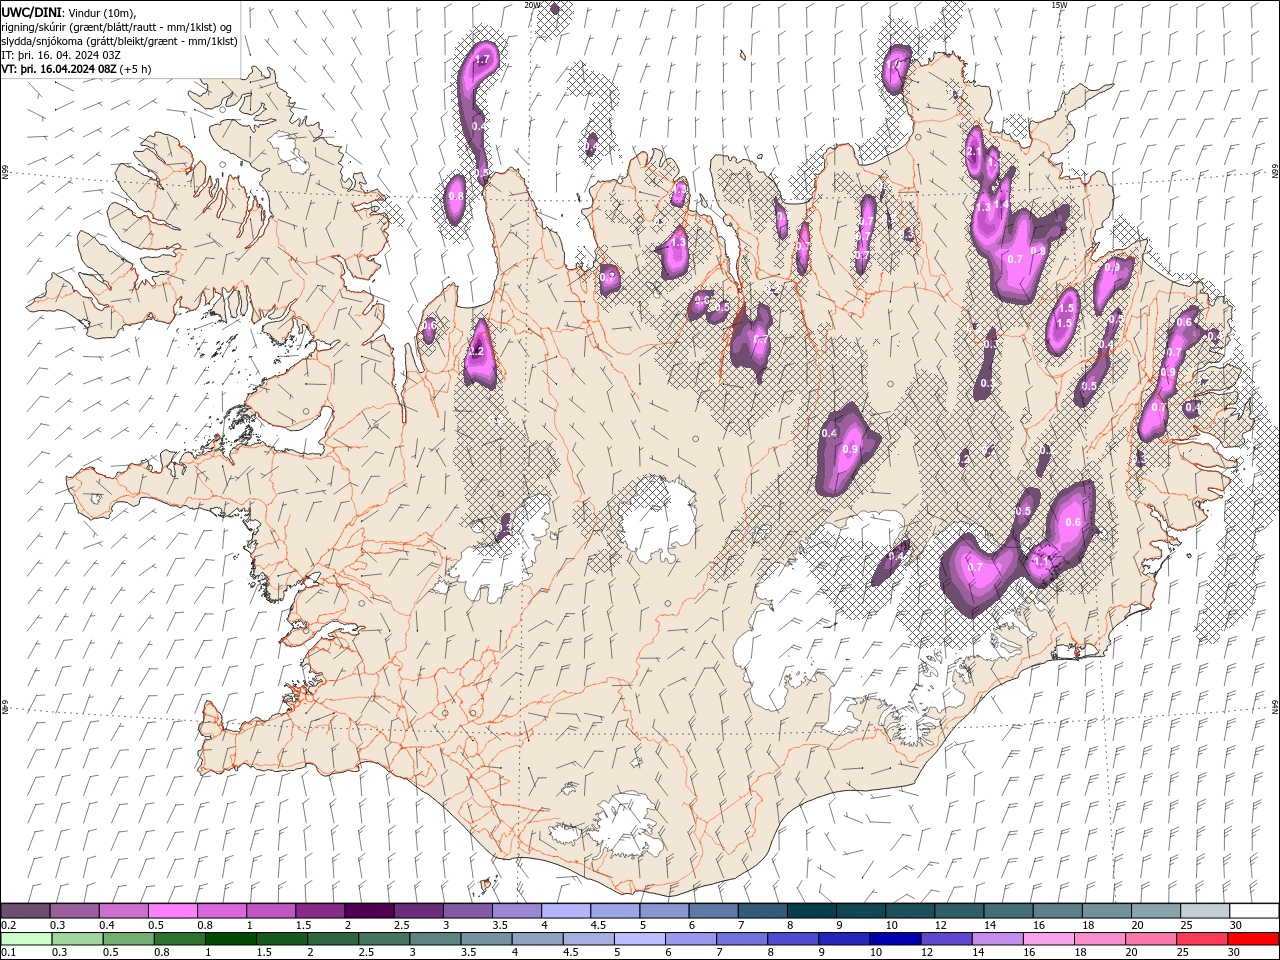Select the pale grey swatch between 25 and 30 in upper legend

pyautogui.click(x=1204, y=911)
